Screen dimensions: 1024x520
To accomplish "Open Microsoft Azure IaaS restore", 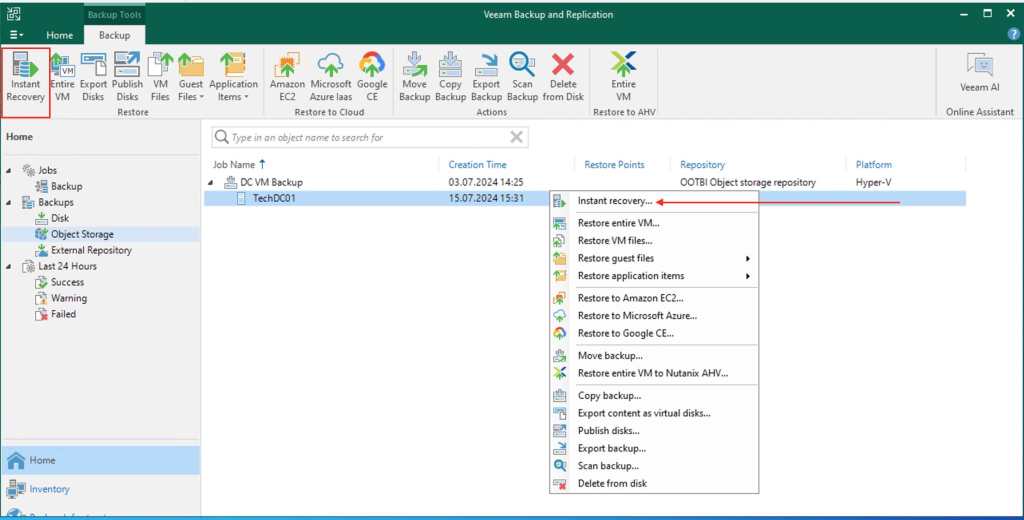I will coord(331,76).
